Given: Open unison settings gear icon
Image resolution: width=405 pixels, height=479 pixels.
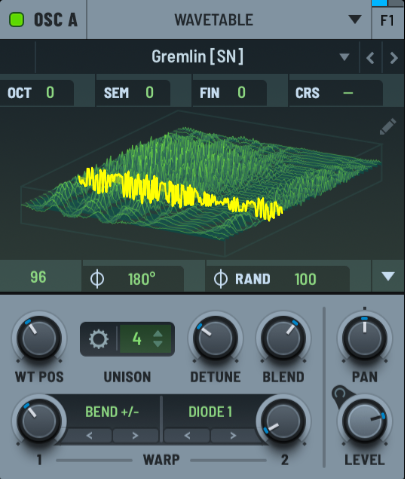Looking at the screenshot, I should pyautogui.click(x=99, y=339).
